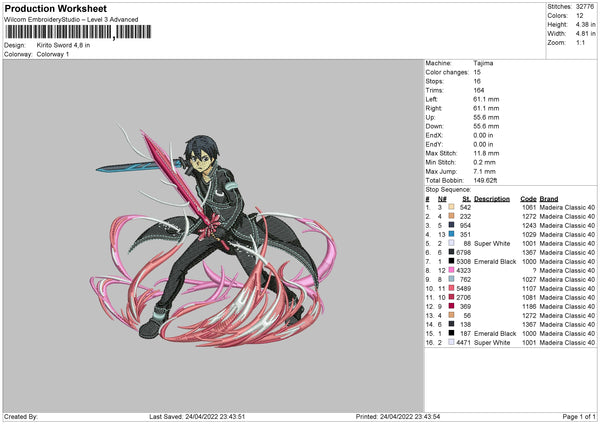600x424 pixels.
Task: Click the color swatch in stop row 1
Action: click(x=452, y=207)
